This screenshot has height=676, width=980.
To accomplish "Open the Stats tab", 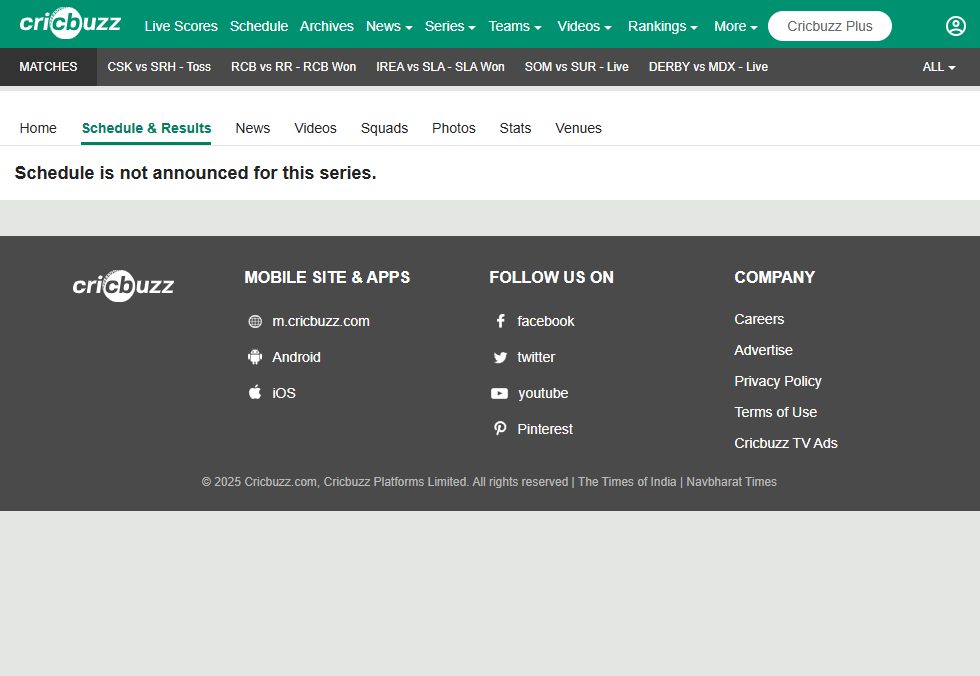I will click(515, 128).
